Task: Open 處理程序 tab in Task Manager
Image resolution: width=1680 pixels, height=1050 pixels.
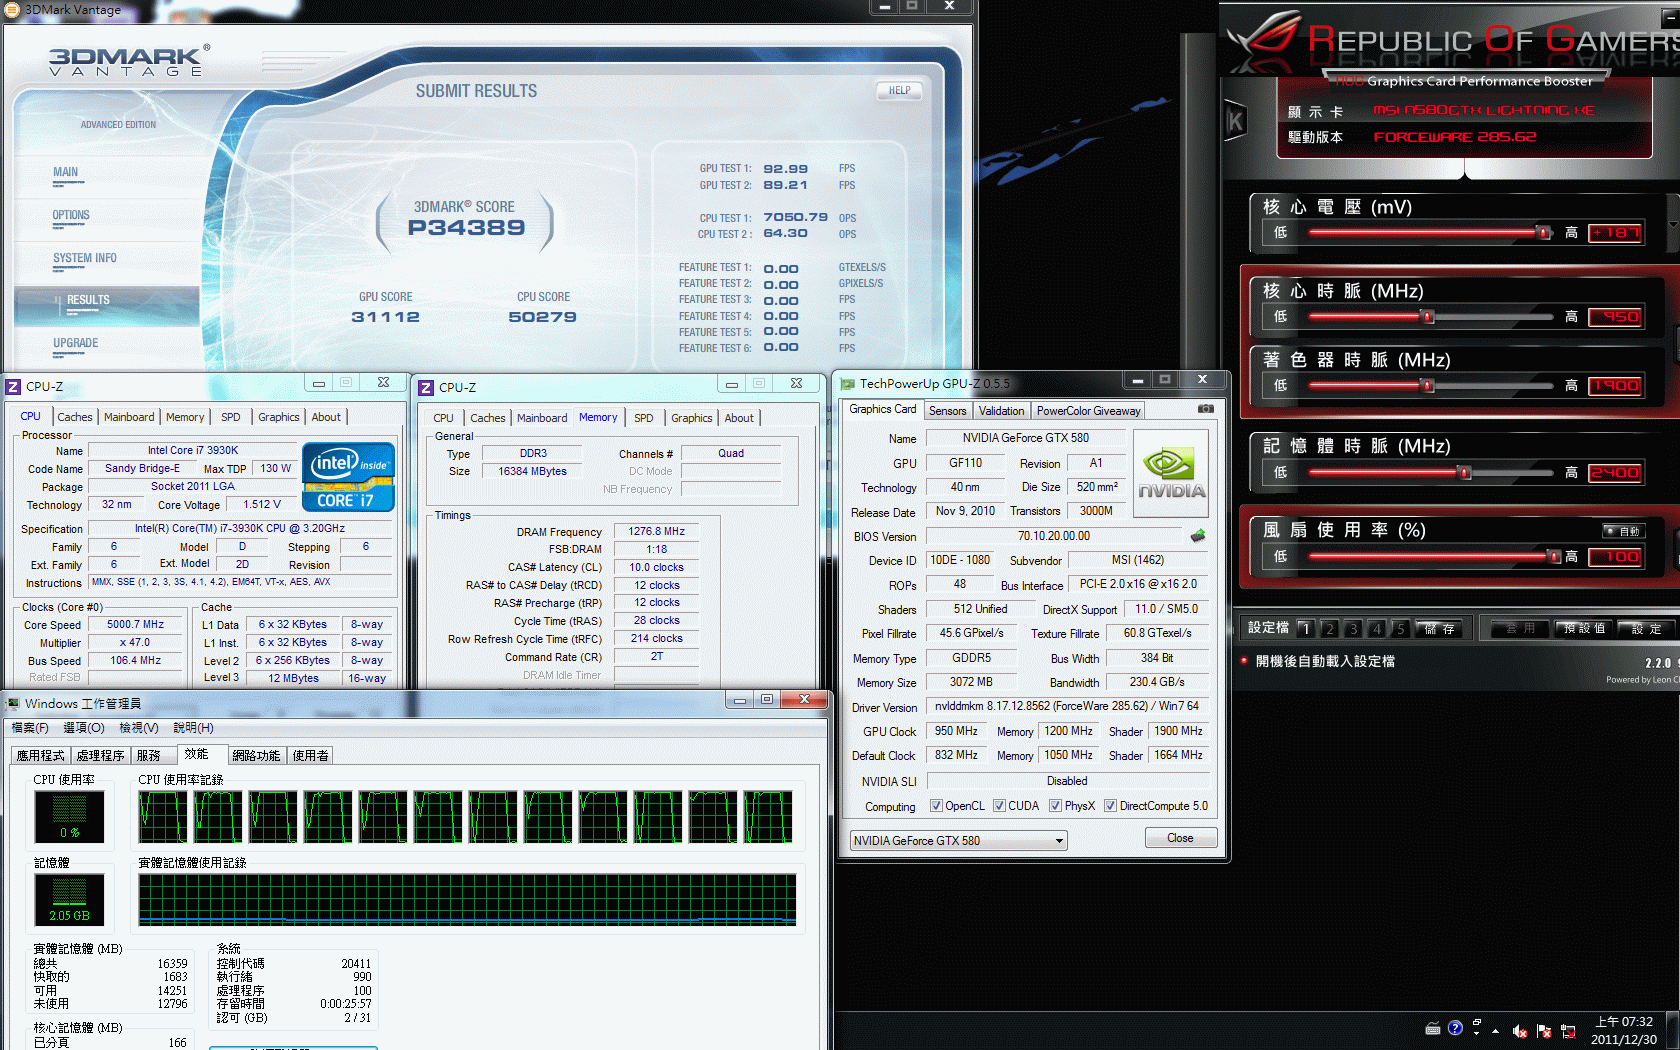Action: pyautogui.click(x=101, y=756)
